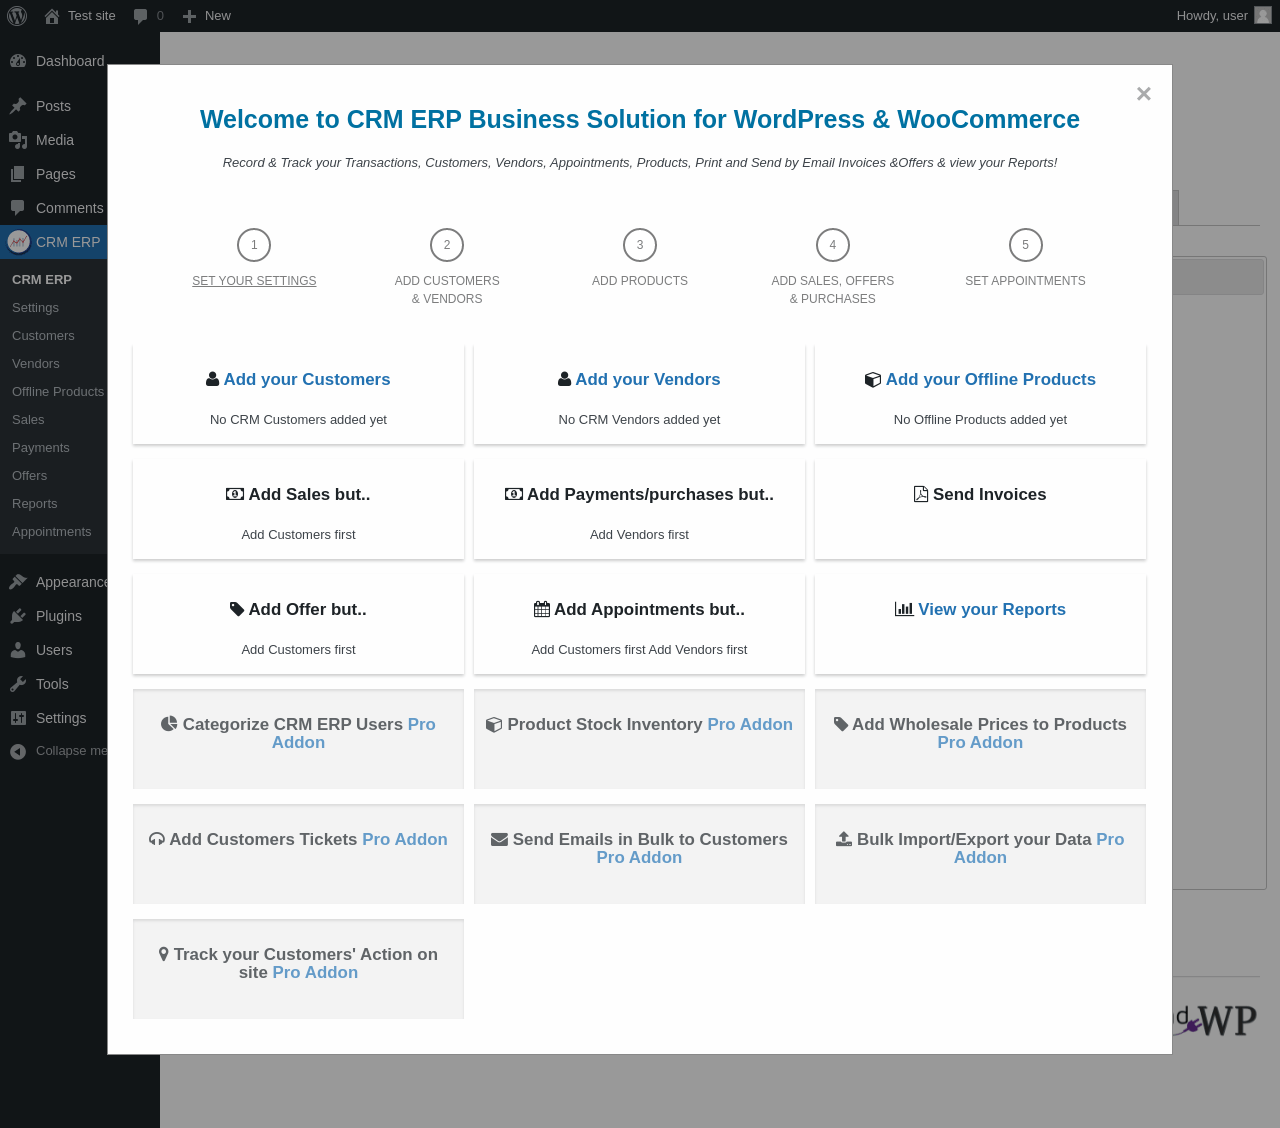Click the Comments icon in sidebar
The height and width of the screenshot is (1128, 1280).
[18, 208]
